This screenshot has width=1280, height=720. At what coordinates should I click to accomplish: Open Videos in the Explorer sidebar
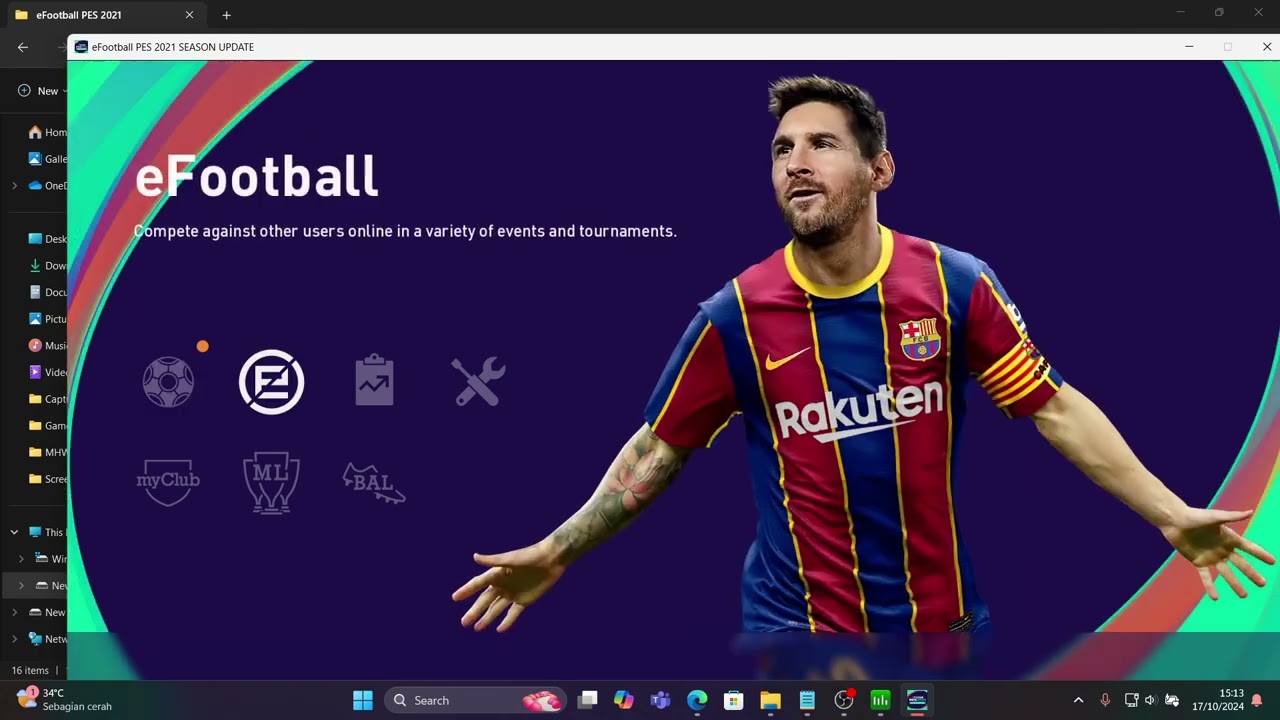point(48,372)
